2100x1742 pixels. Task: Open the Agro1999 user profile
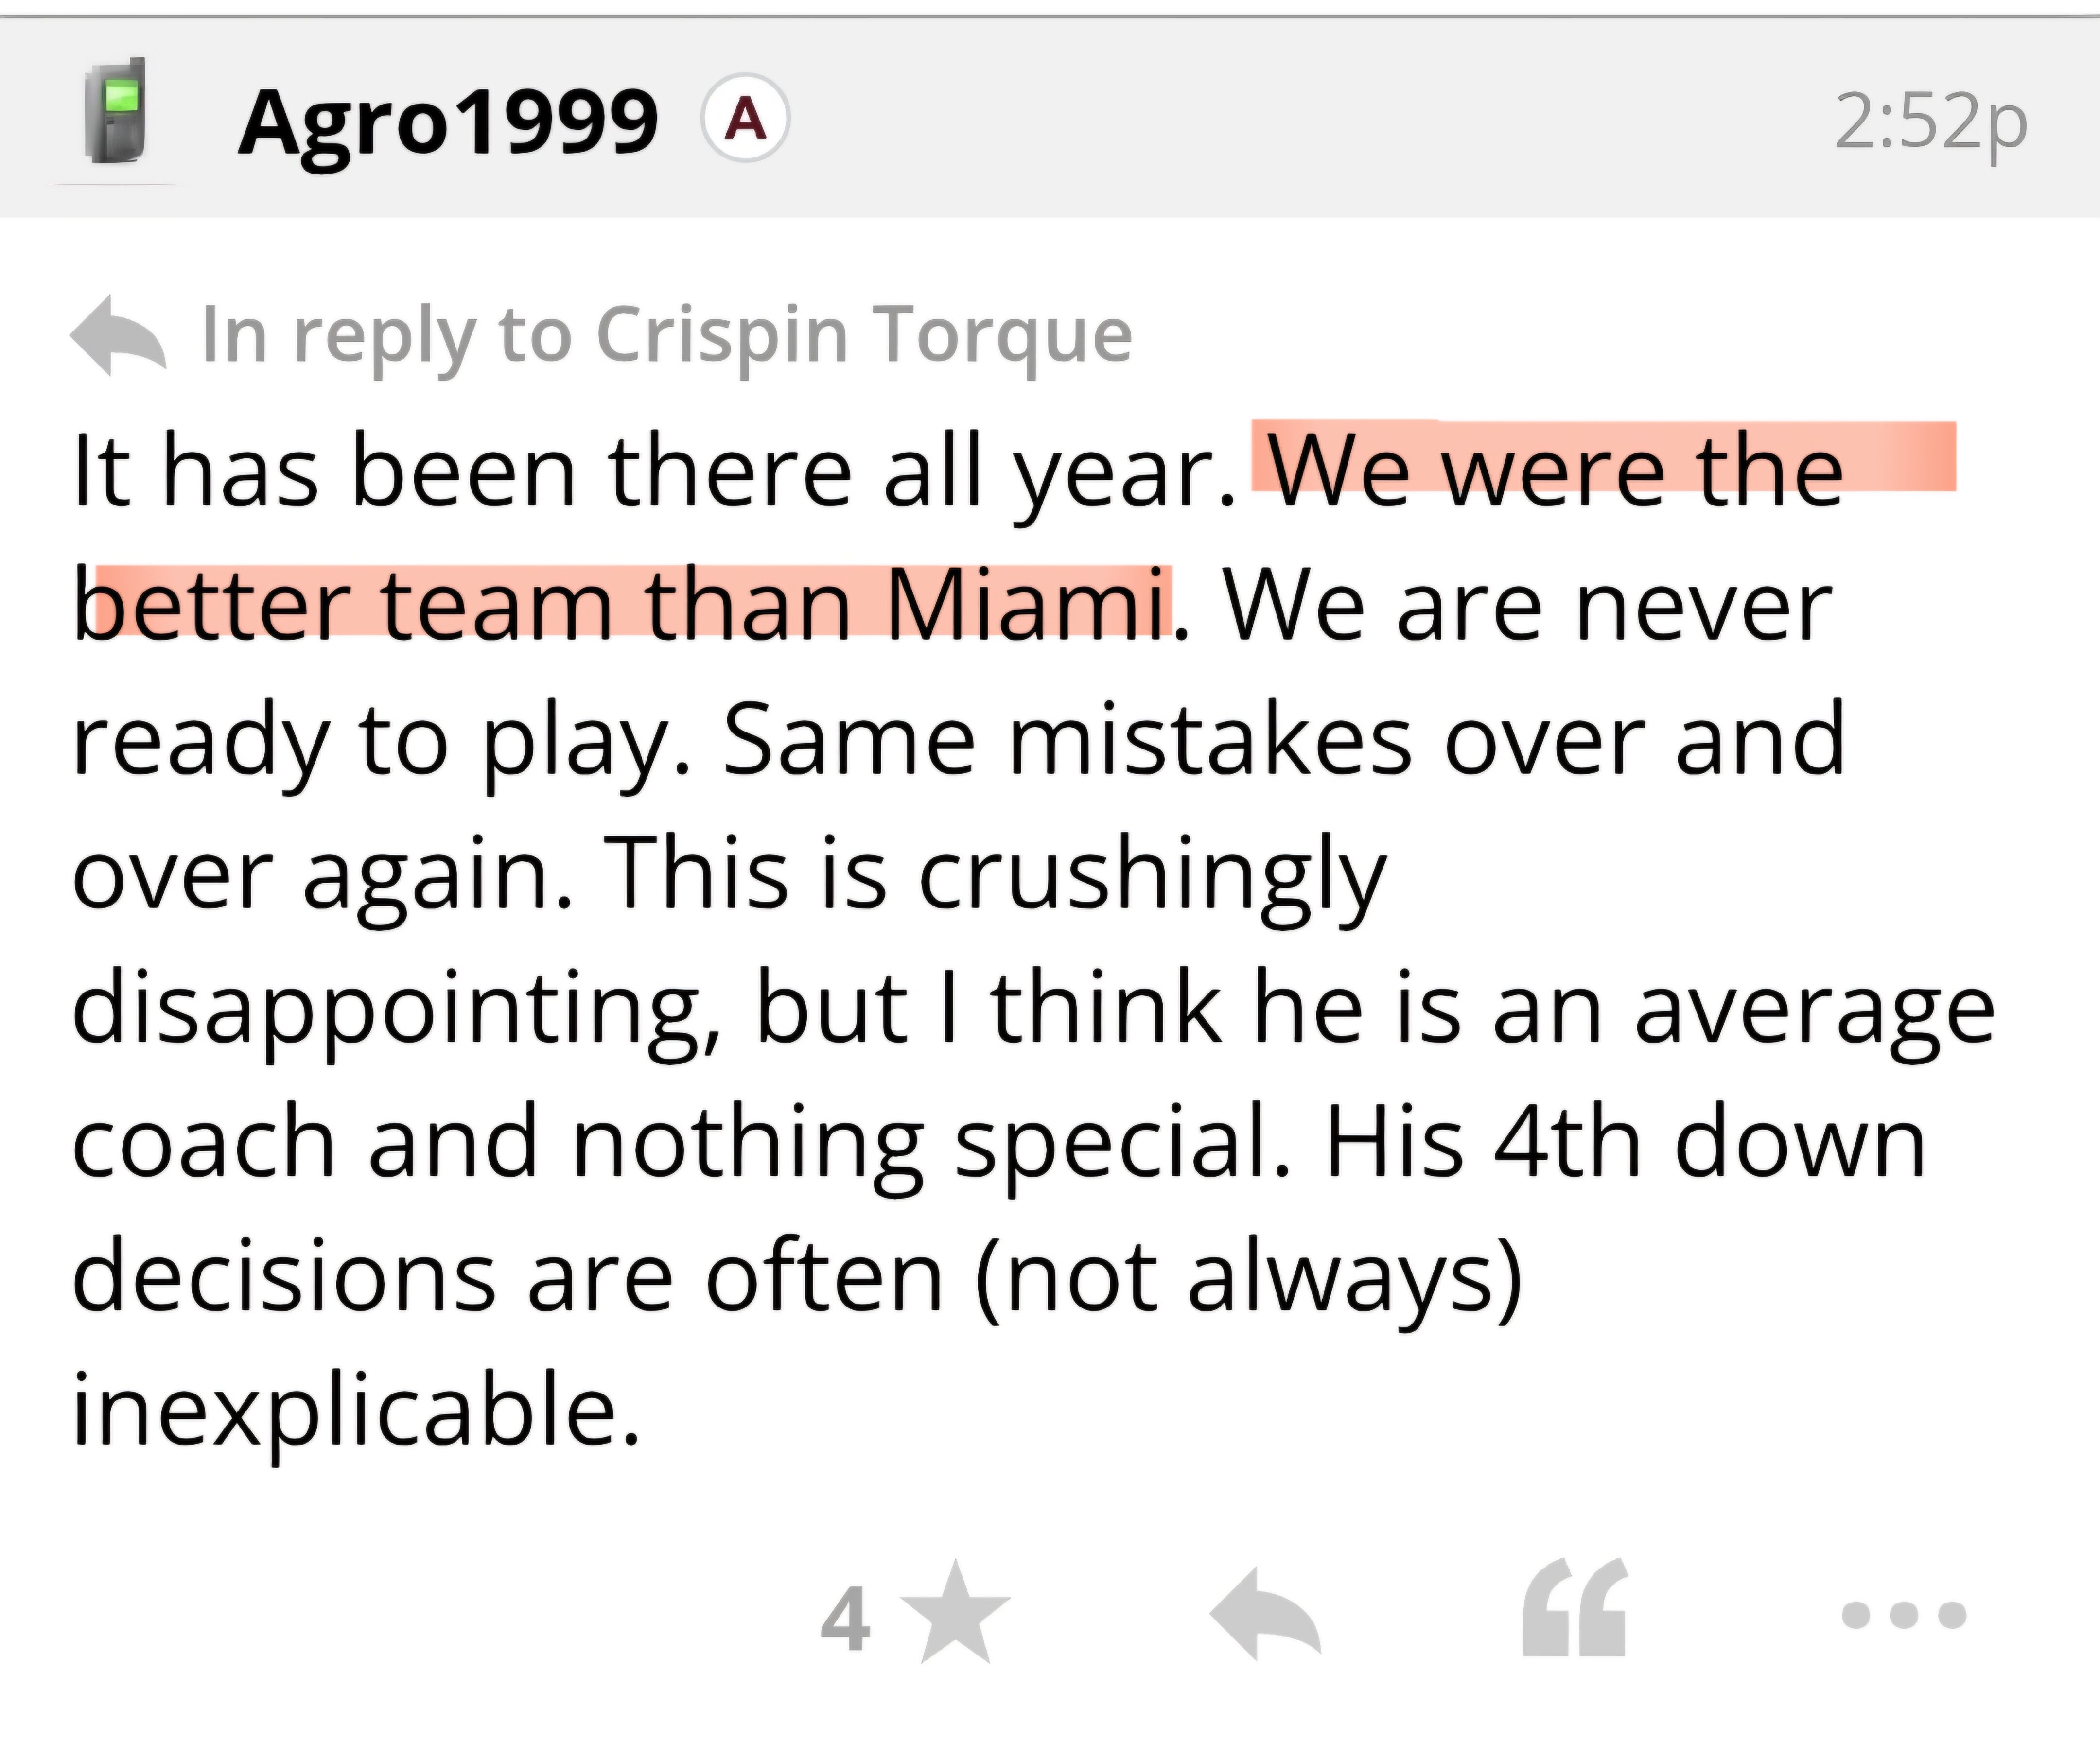pyautogui.click(x=448, y=122)
